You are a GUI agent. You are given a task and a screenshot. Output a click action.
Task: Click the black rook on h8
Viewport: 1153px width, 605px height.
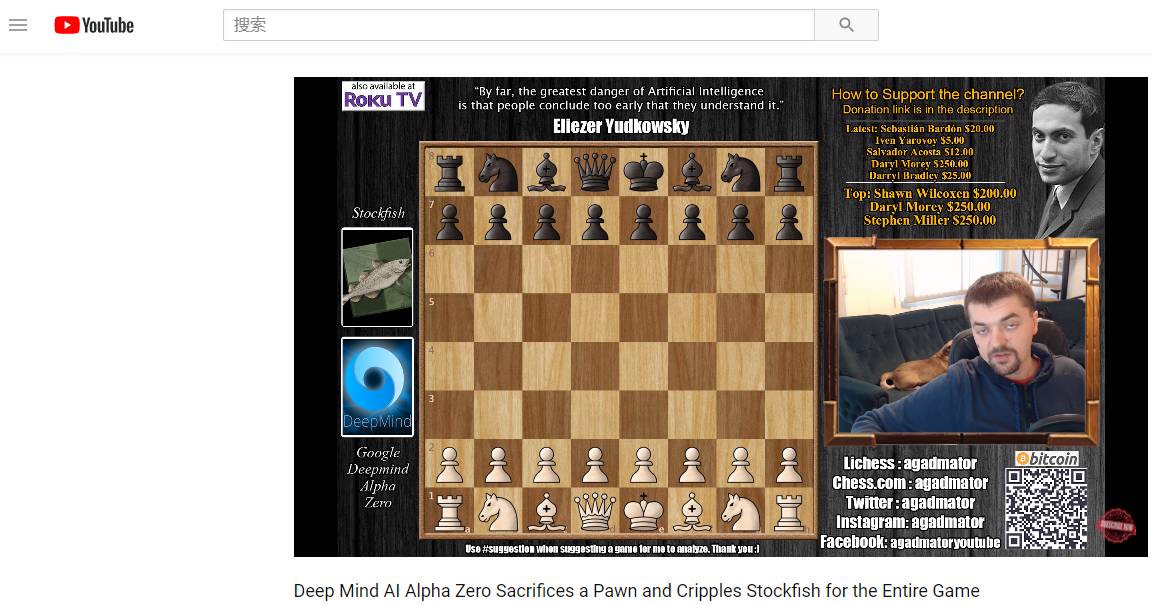point(789,173)
